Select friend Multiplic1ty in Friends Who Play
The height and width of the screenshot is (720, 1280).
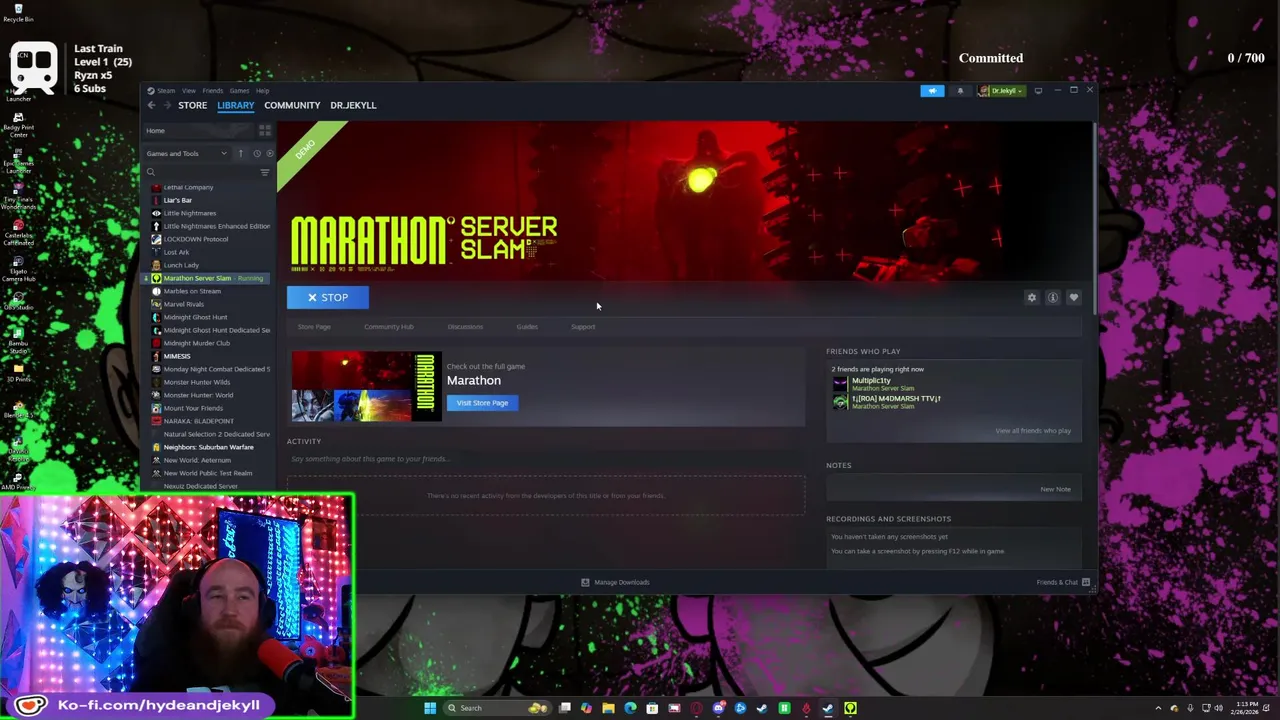tap(871, 381)
